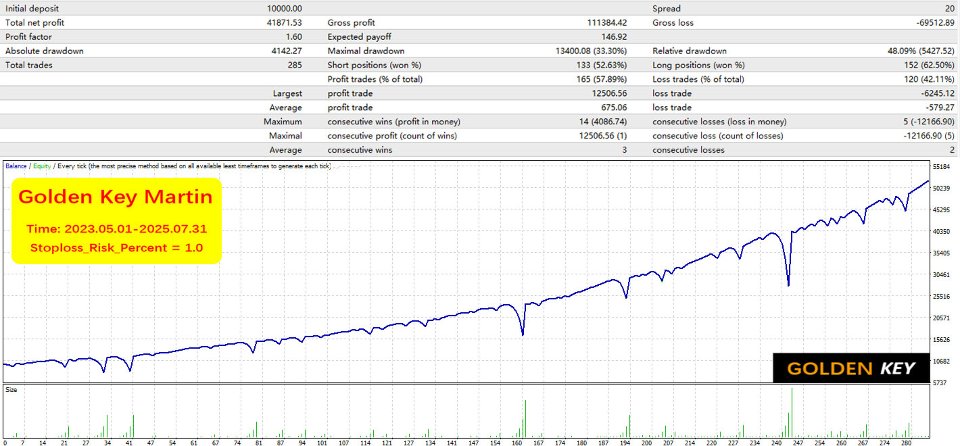Click the 10682 value on the price axis
The image size is (960, 446).
pyautogui.click(x=942, y=361)
